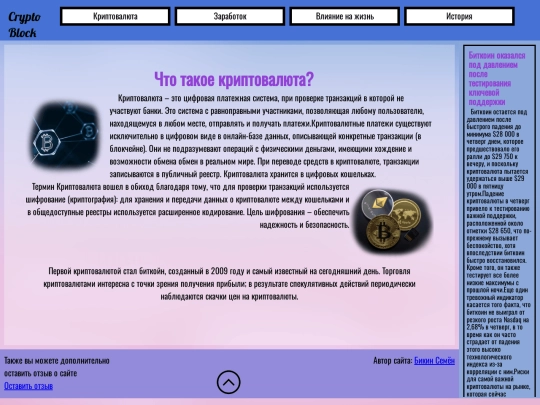Click the paragraph starting Первой криптовалютой стал биткойн
The height and width of the screenshot is (405, 540).
tap(229, 283)
